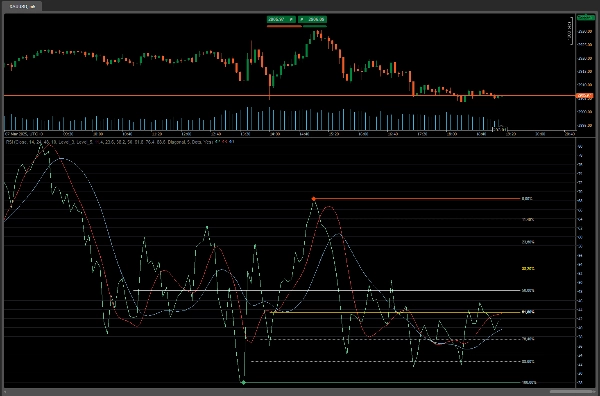Viewport: 600px width, 396px height.
Task: Click the 50.00% Fibonacci level label
Action: point(528,290)
